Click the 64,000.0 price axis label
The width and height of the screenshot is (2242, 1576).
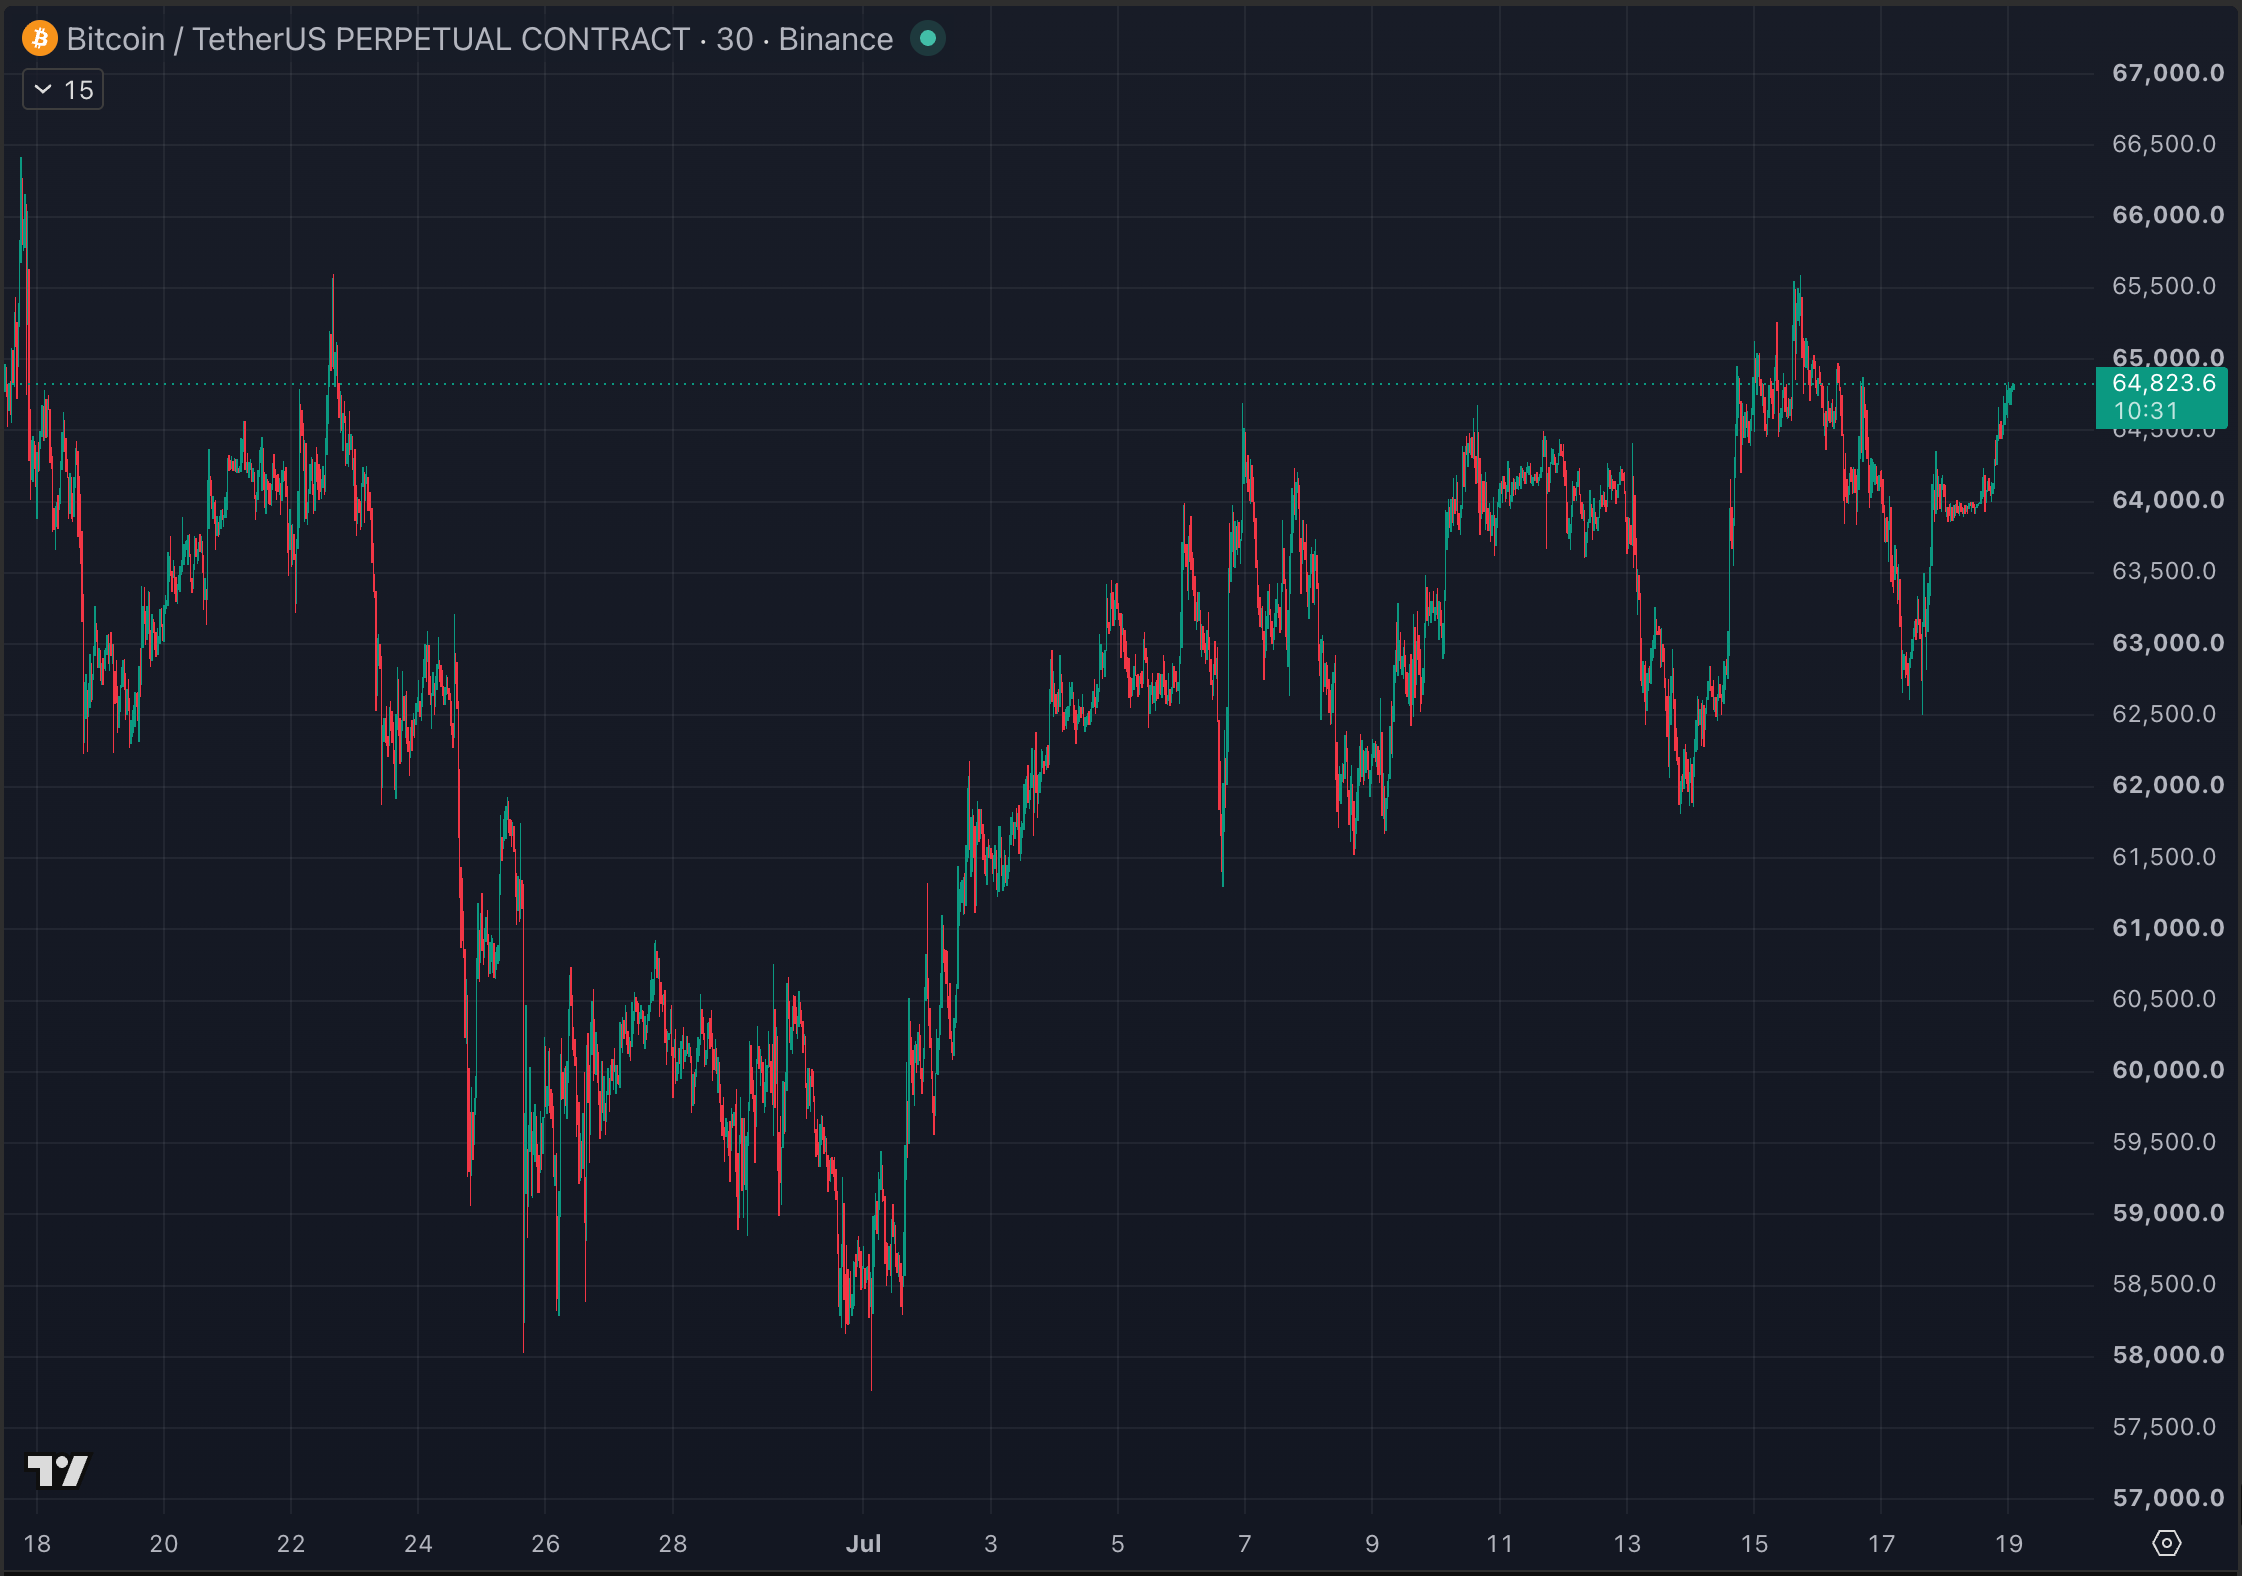[x=2168, y=500]
